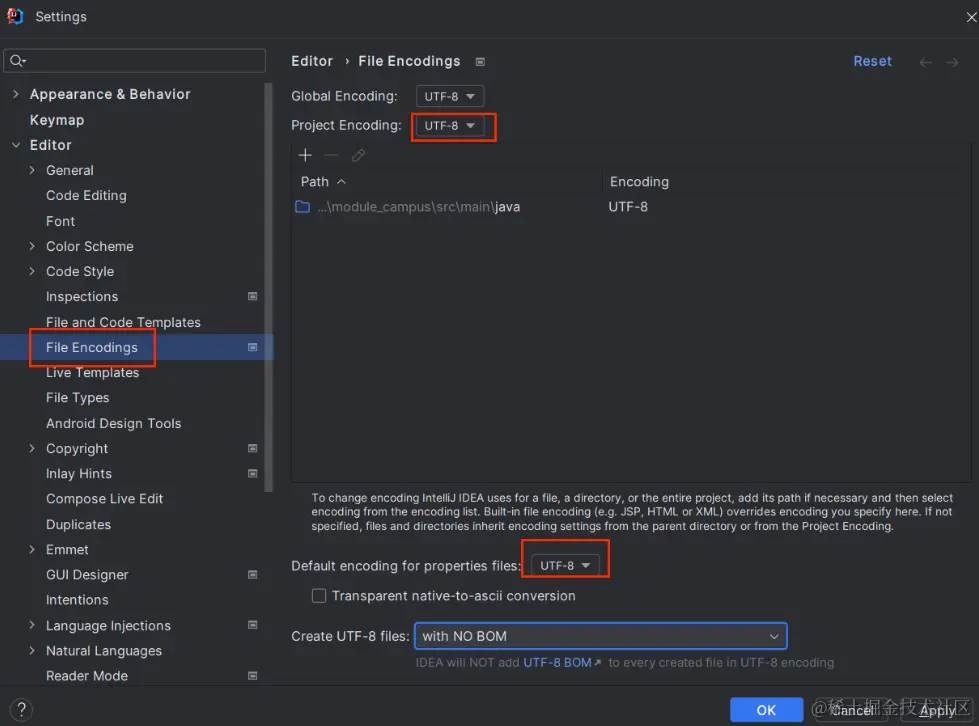Open Live Templates page
Image resolution: width=979 pixels, height=726 pixels.
(92, 373)
